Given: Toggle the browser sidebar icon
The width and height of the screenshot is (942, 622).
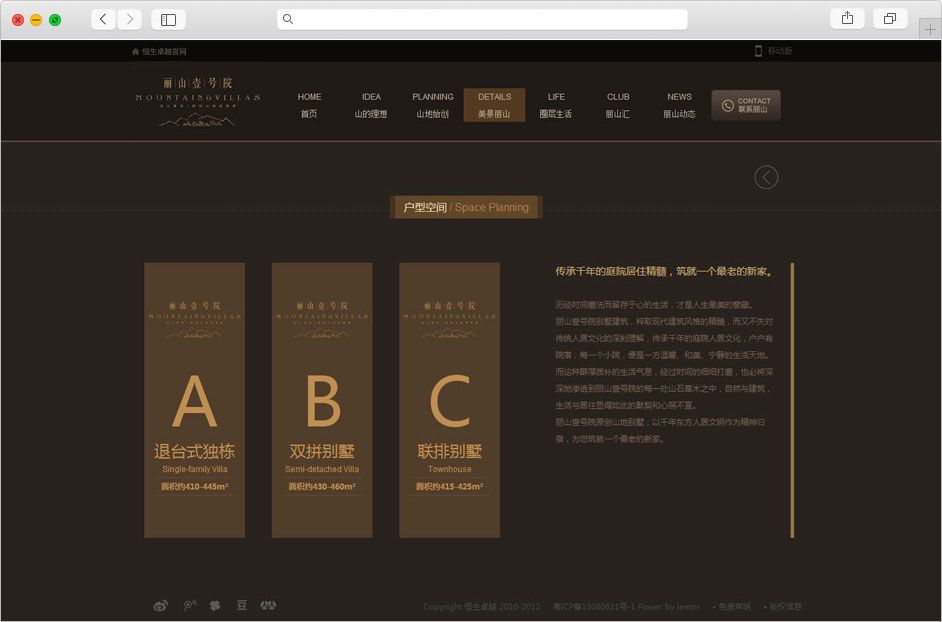Looking at the screenshot, I should 168,19.
